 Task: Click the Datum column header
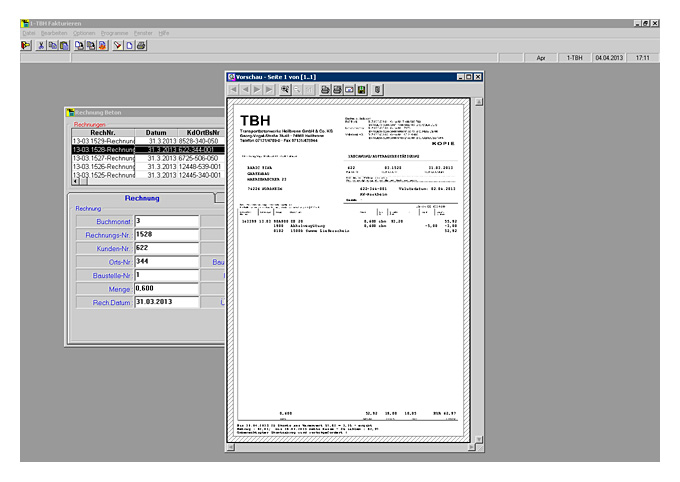click(156, 133)
